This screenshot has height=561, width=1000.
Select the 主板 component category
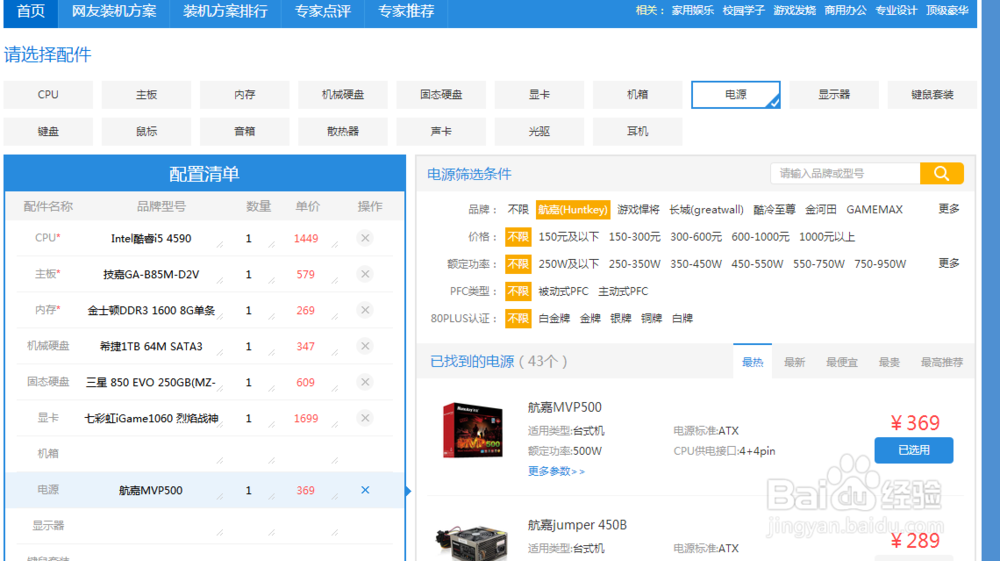click(x=146, y=94)
